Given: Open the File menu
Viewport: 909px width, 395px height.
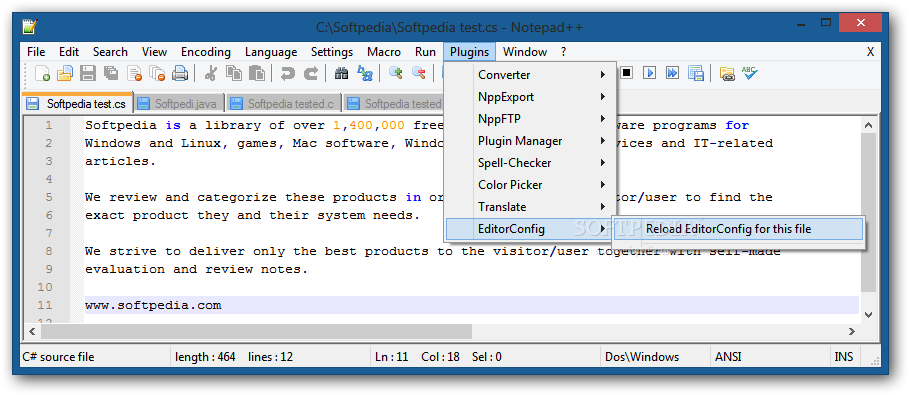Looking at the screenshot, I should 36,52.
